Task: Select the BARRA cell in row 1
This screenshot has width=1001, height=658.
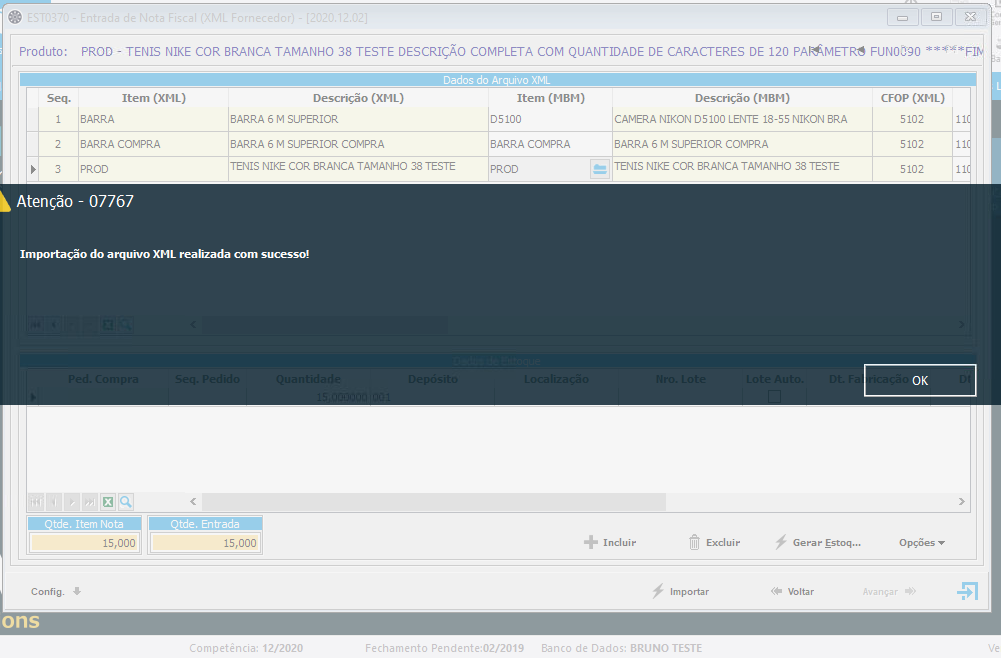Action: (153, 119)
